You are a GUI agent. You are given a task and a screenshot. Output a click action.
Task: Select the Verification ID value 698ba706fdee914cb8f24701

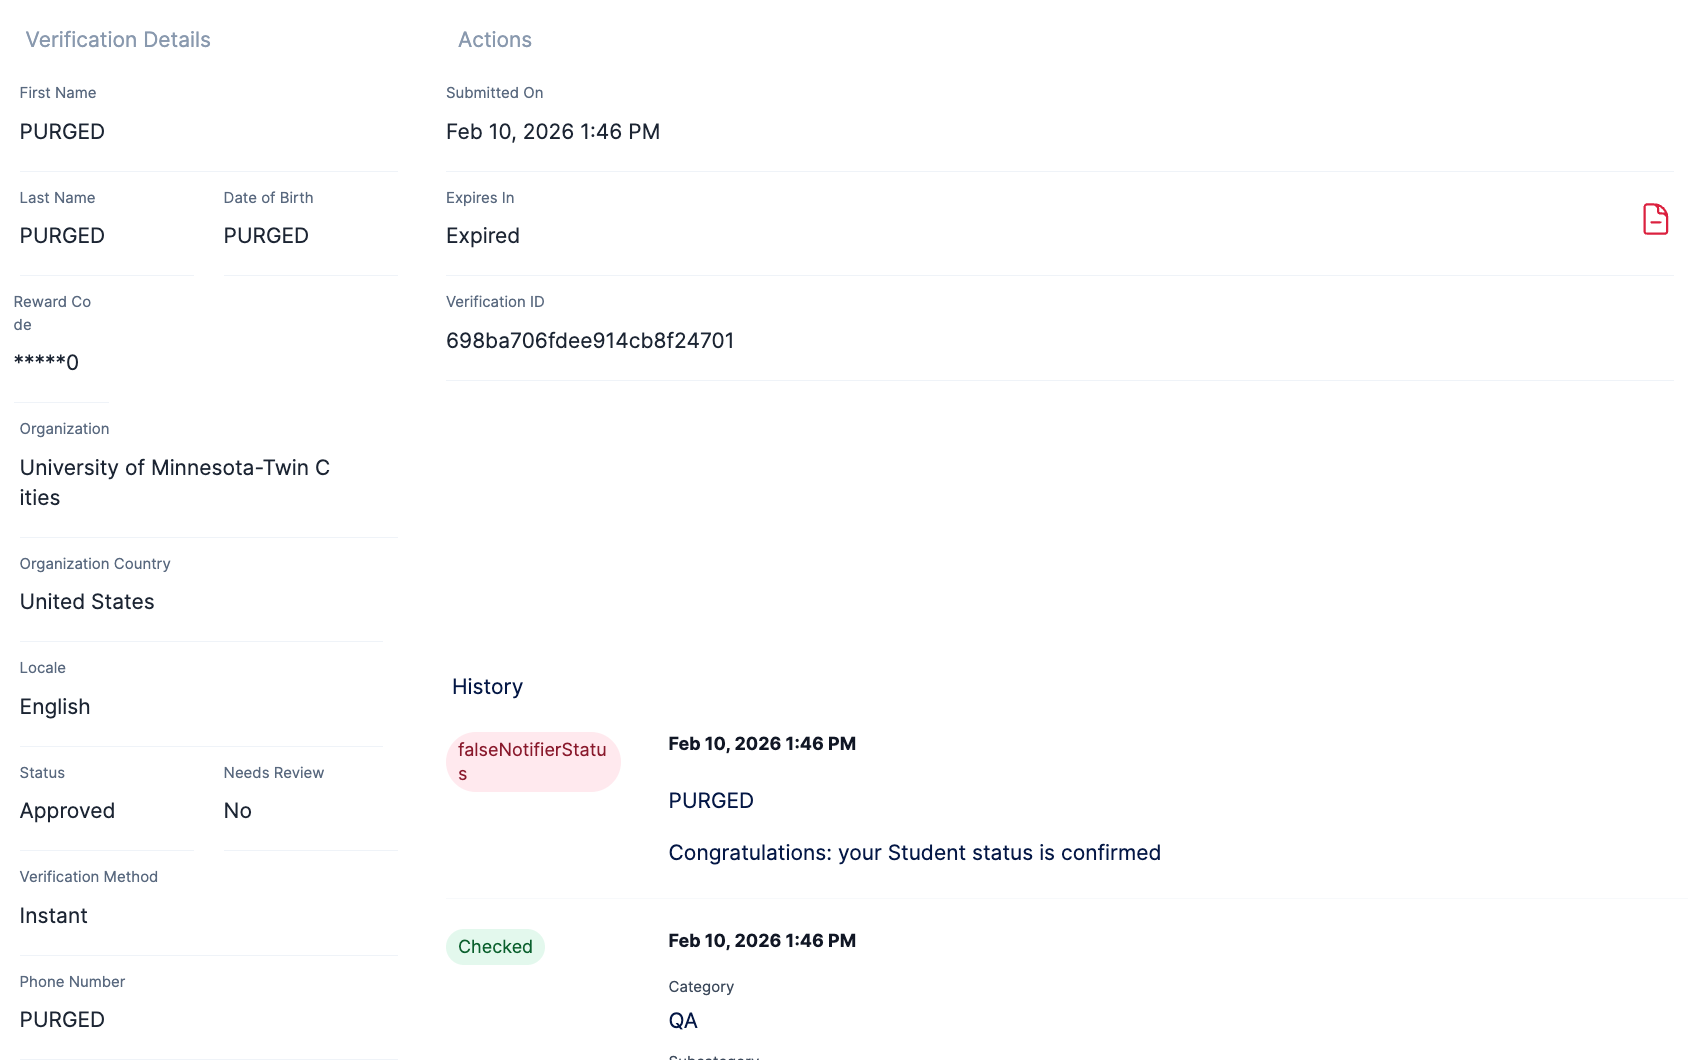pos(590,340)
